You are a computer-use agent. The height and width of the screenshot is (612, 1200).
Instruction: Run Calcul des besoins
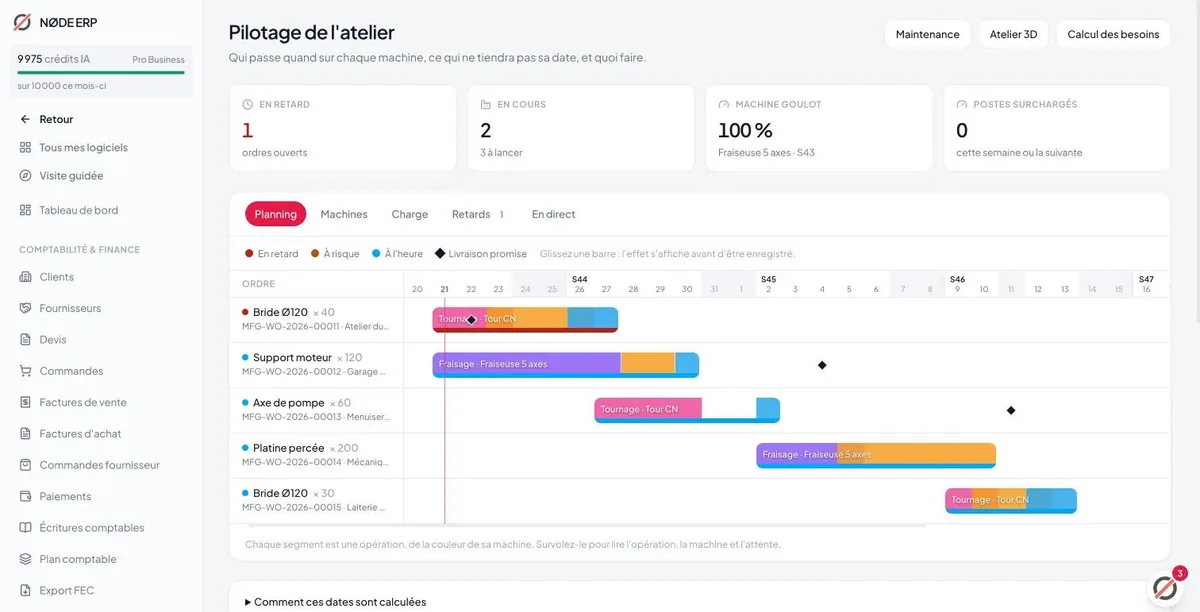pyautogui.click(x=1113, y=34)
